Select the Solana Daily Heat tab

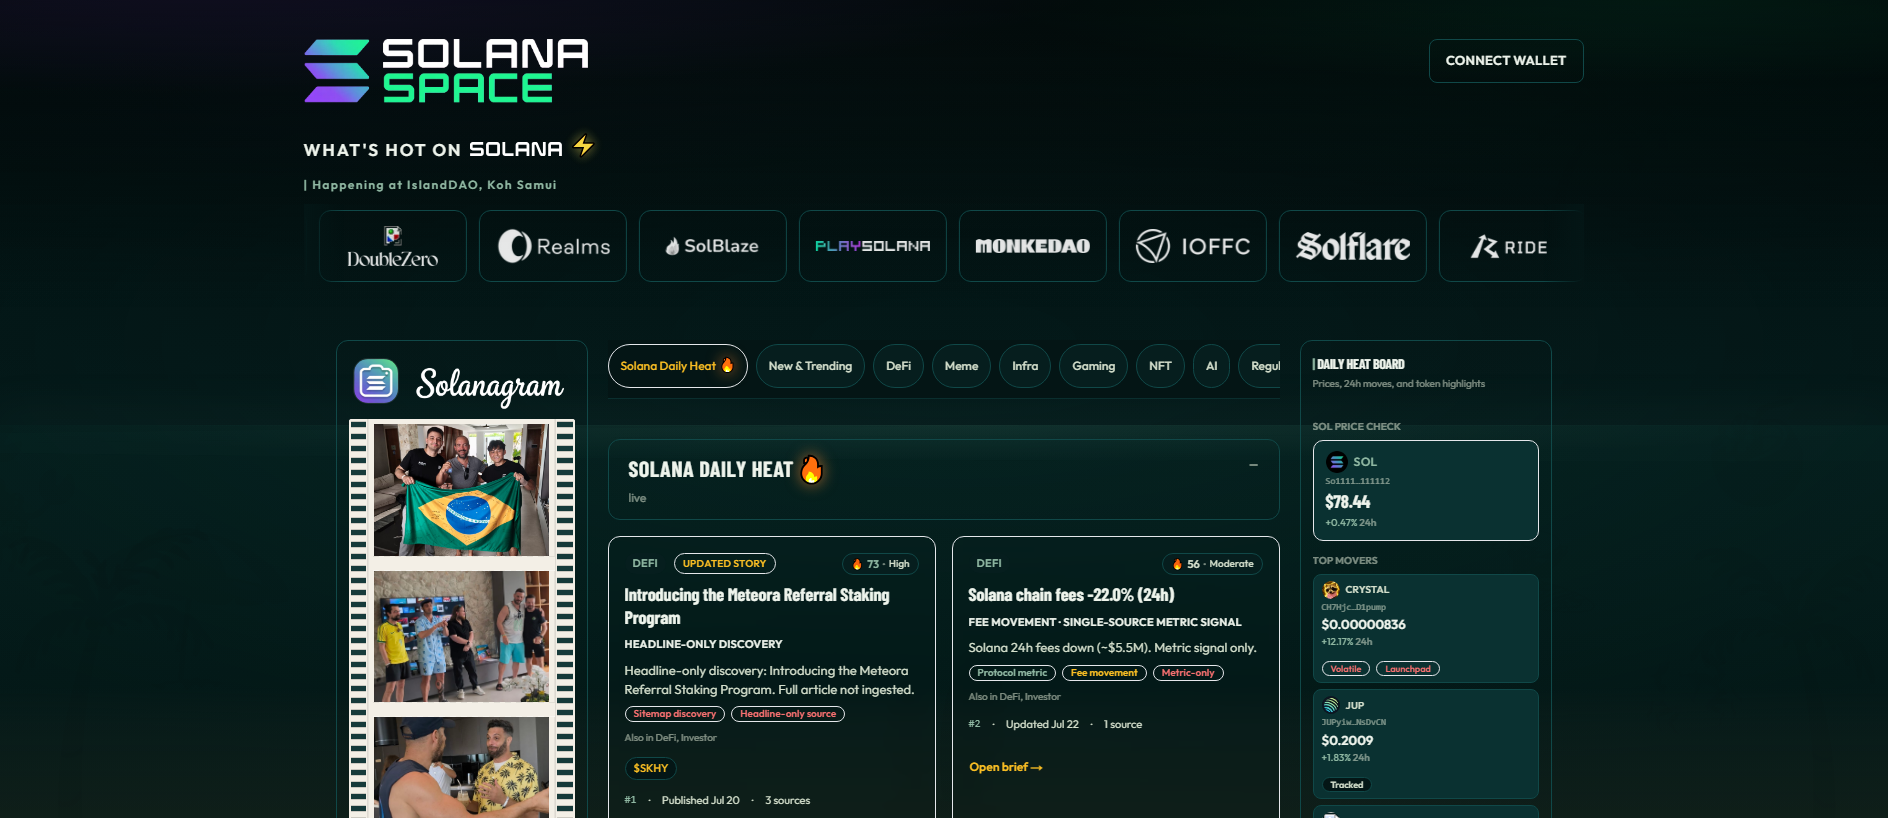click(x=678, y=366)
